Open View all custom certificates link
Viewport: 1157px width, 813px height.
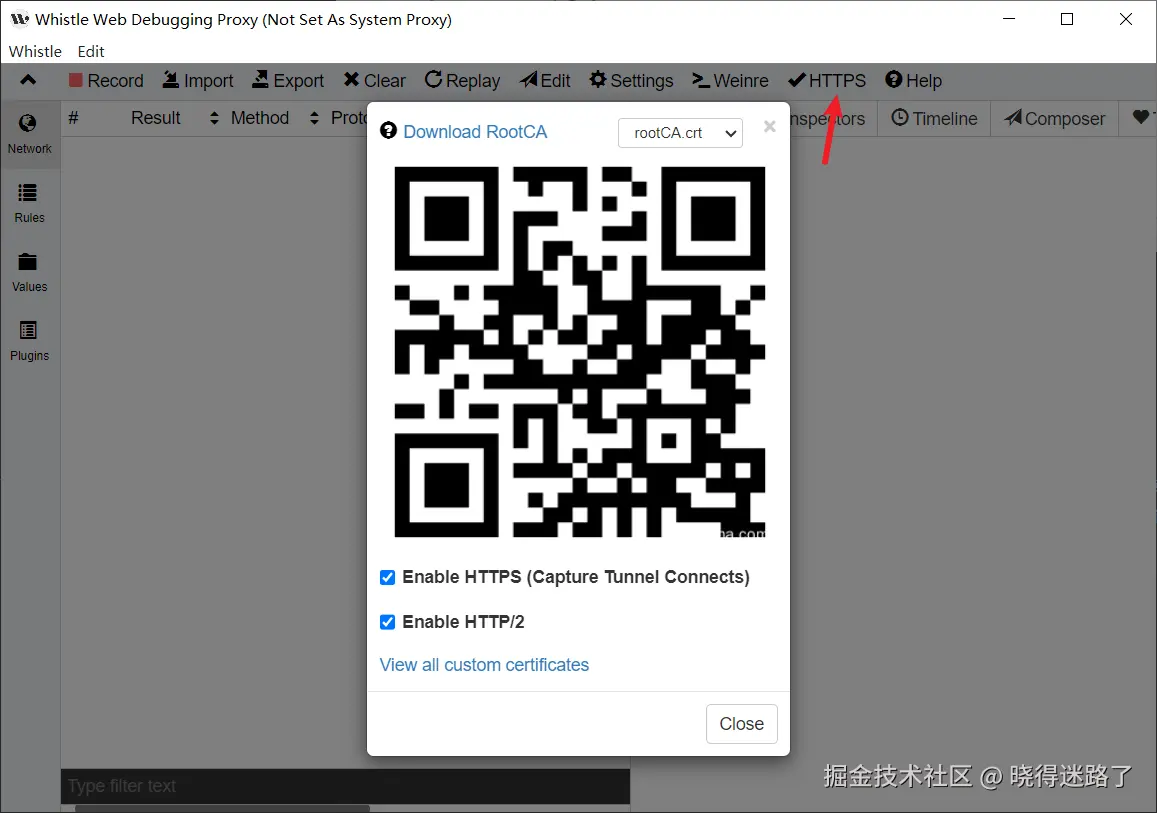click(484, 665)
